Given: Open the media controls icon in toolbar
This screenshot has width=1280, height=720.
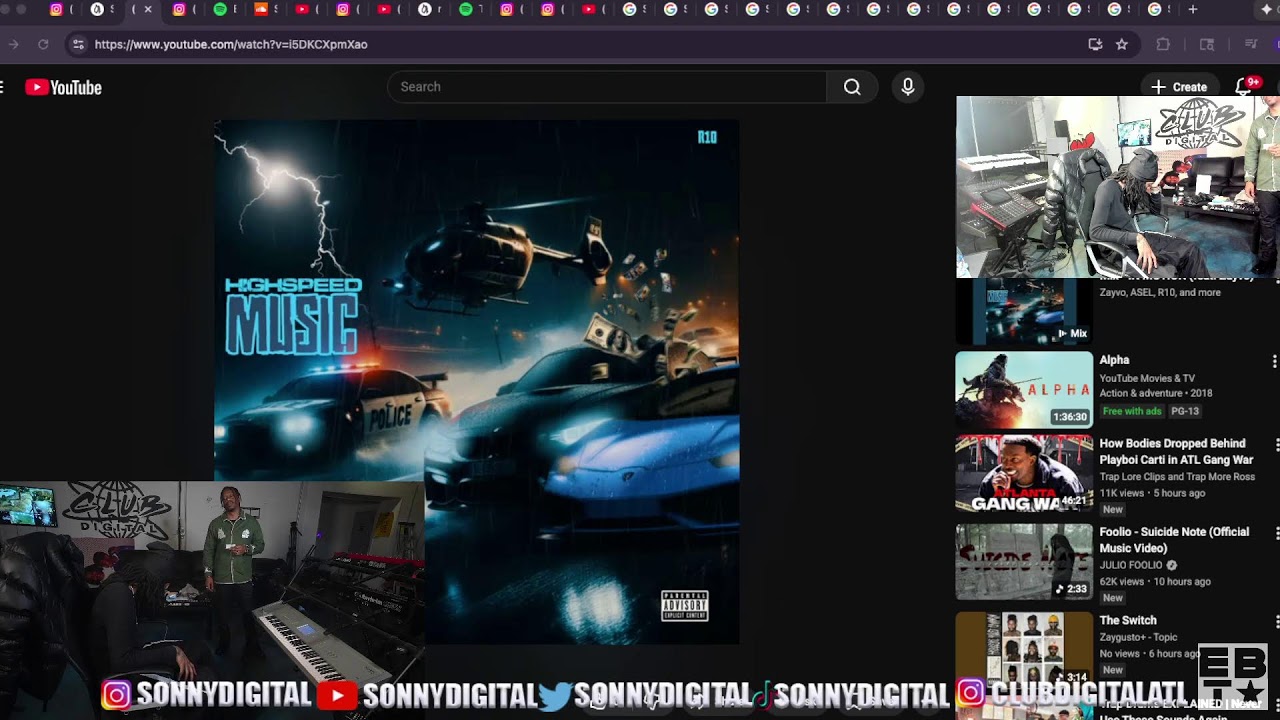Looking at the screenshot, I should tap(1251, 44).
